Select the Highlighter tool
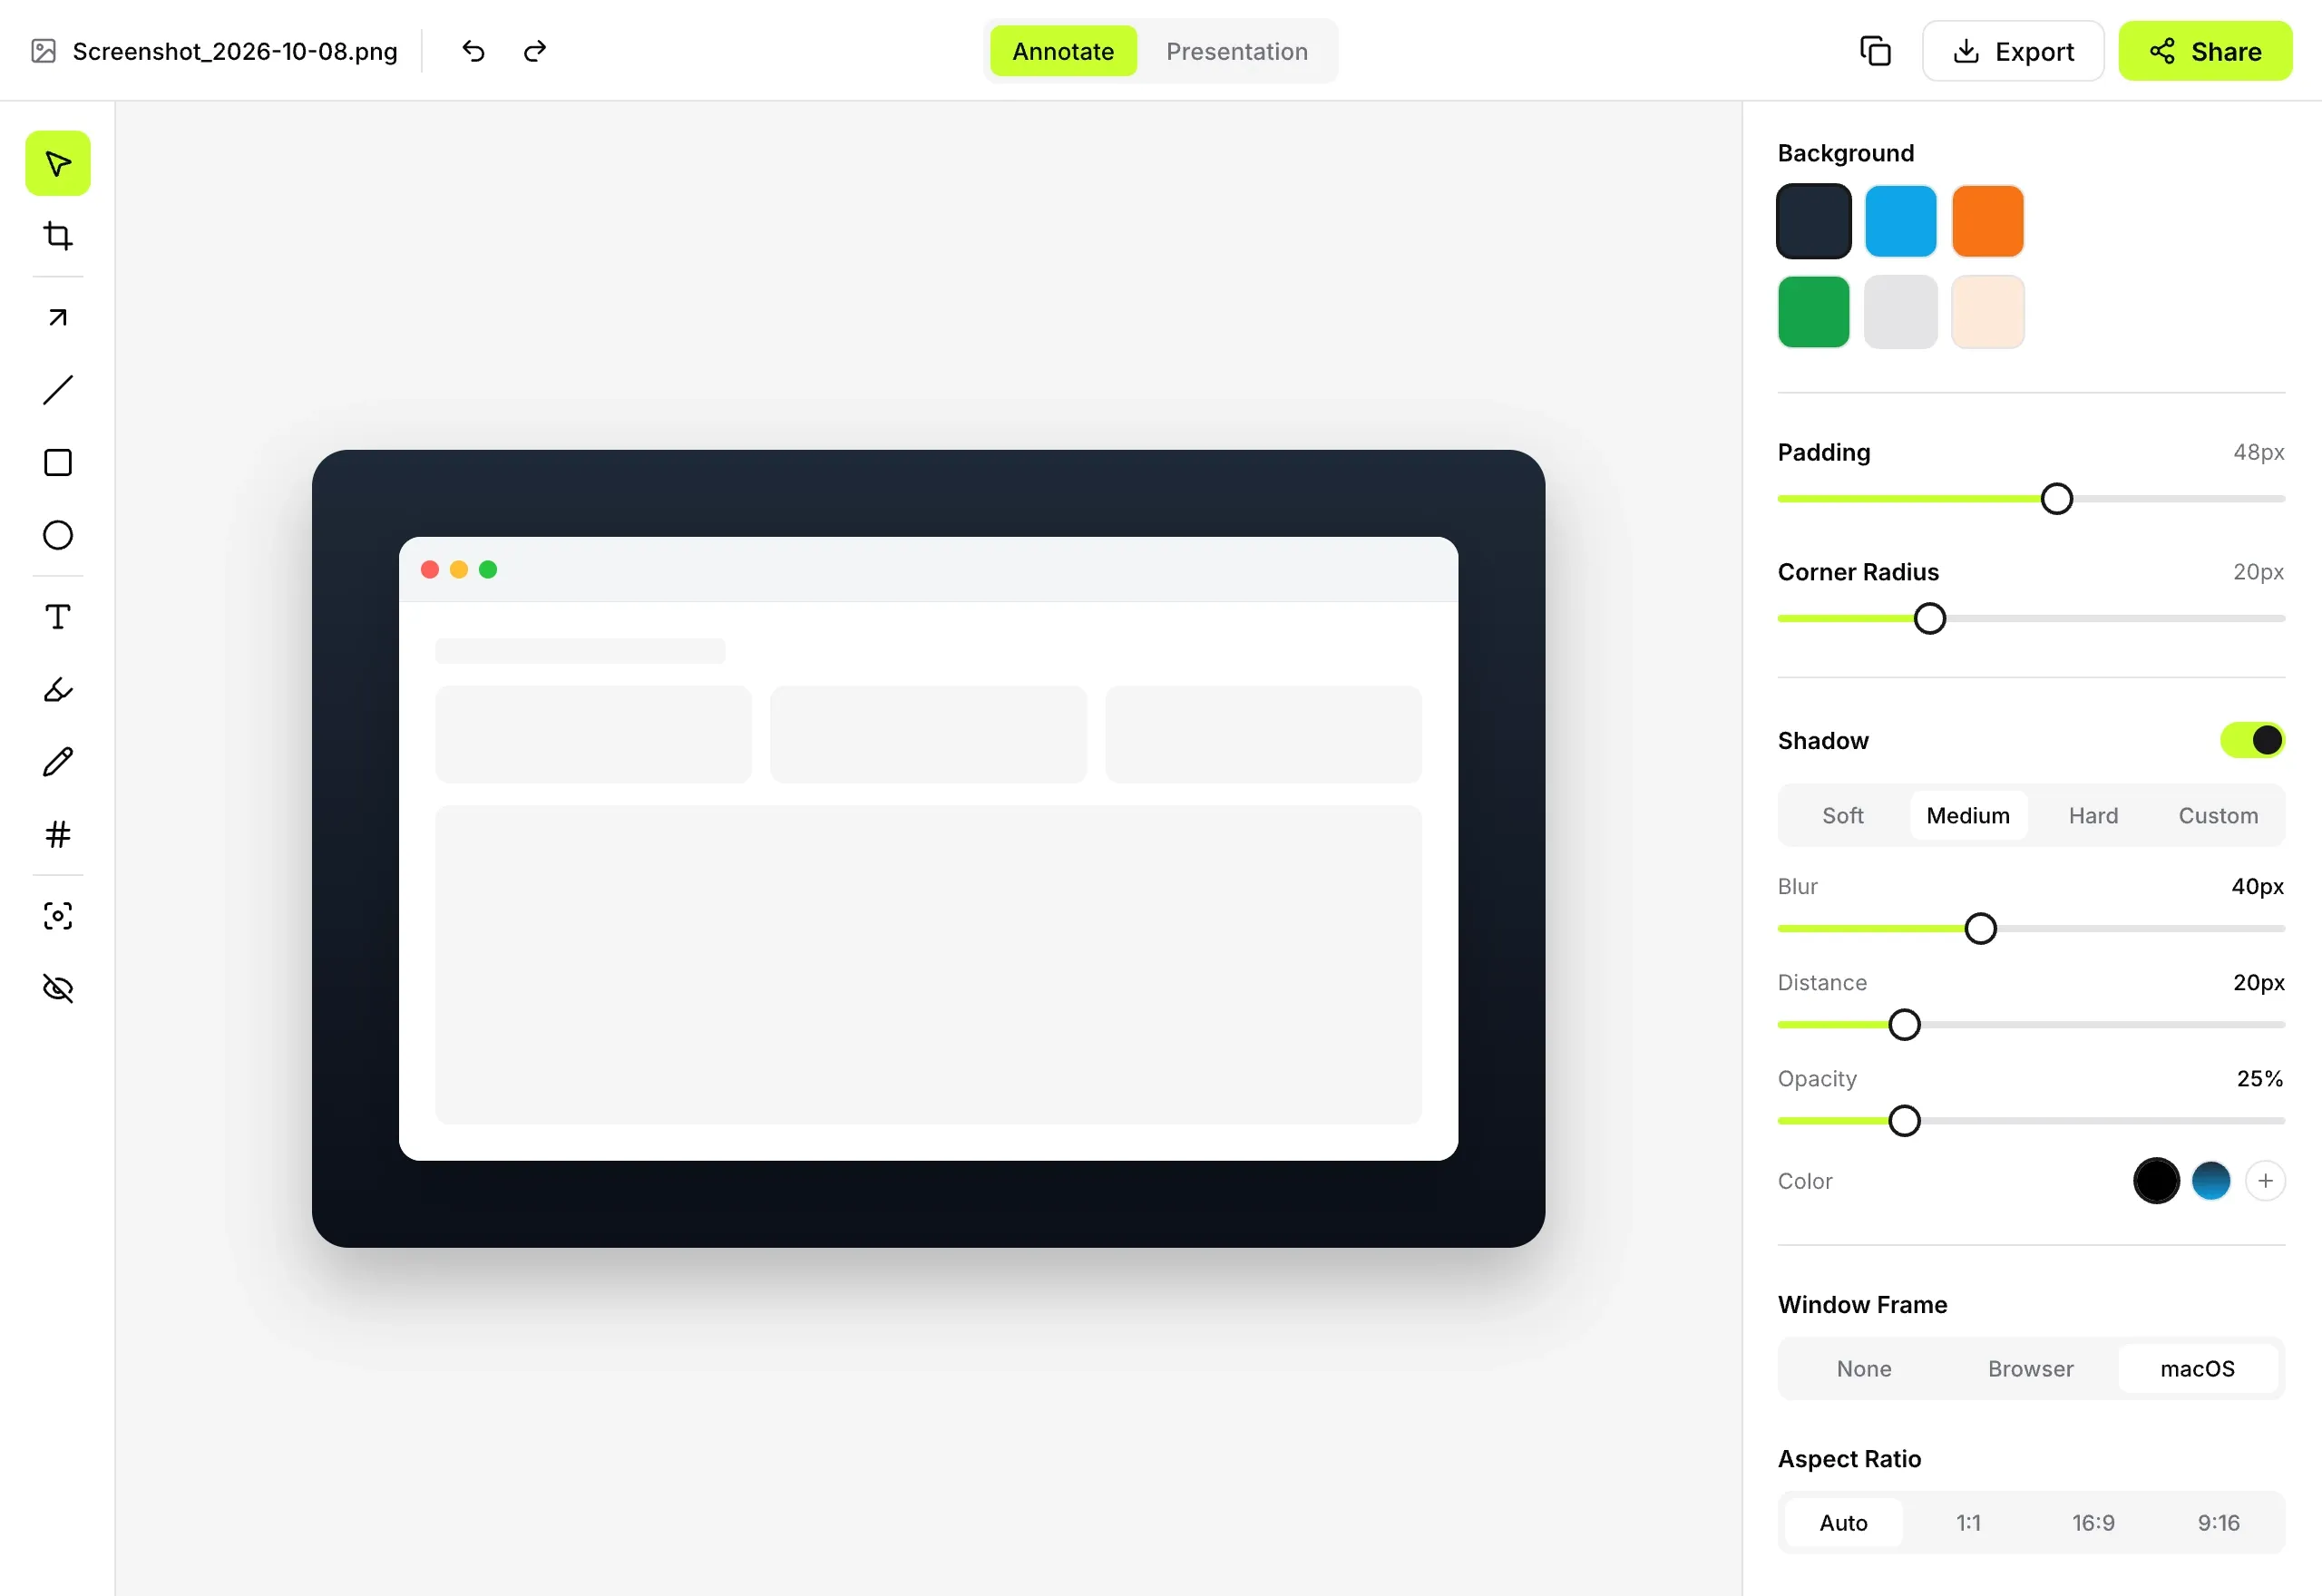 58,689
